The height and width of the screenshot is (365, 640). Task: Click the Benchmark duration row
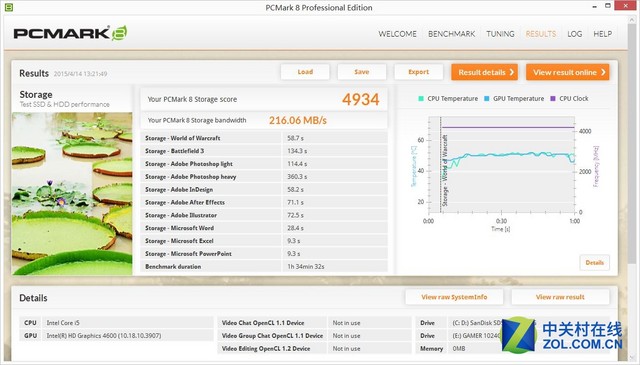pyautogui.click(x=264, y=267)
